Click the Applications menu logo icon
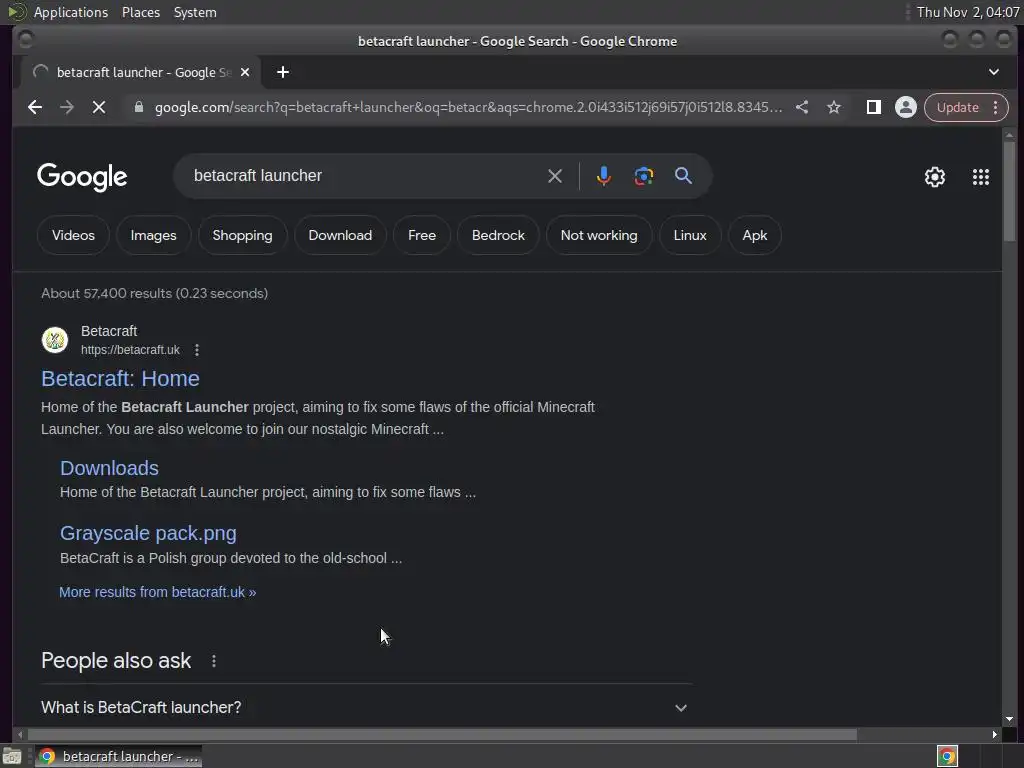The height and width of the screenshot is (768, 1024). point(16,12)
